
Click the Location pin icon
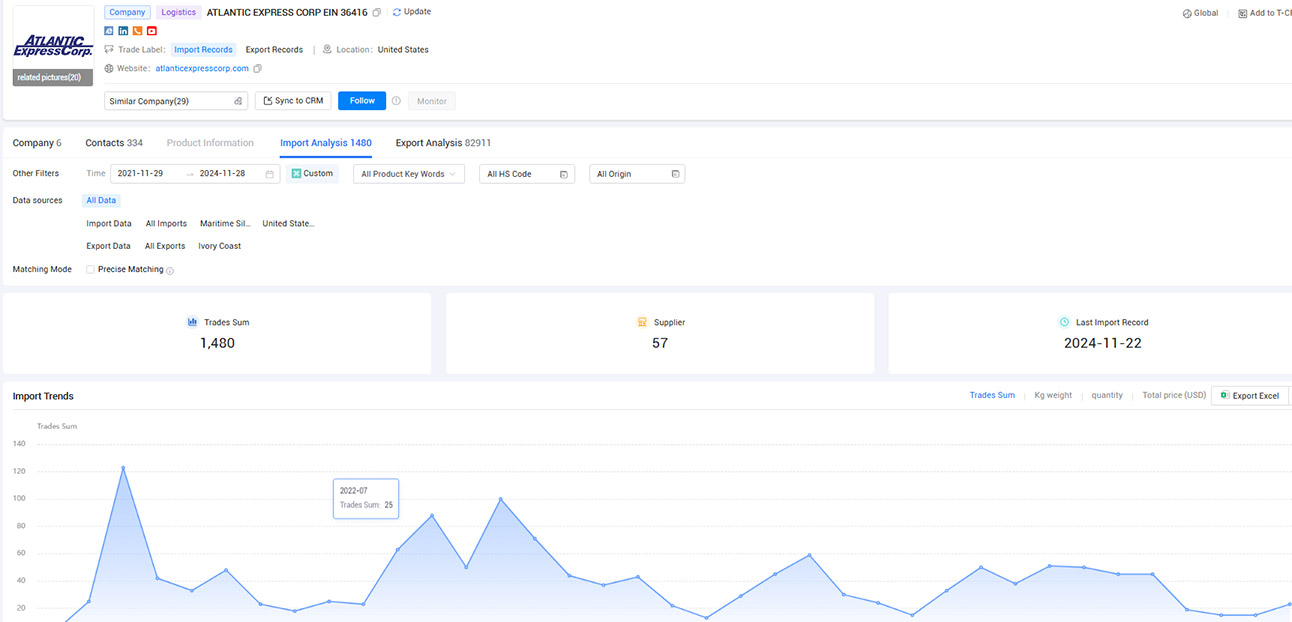tap(327, 49)
